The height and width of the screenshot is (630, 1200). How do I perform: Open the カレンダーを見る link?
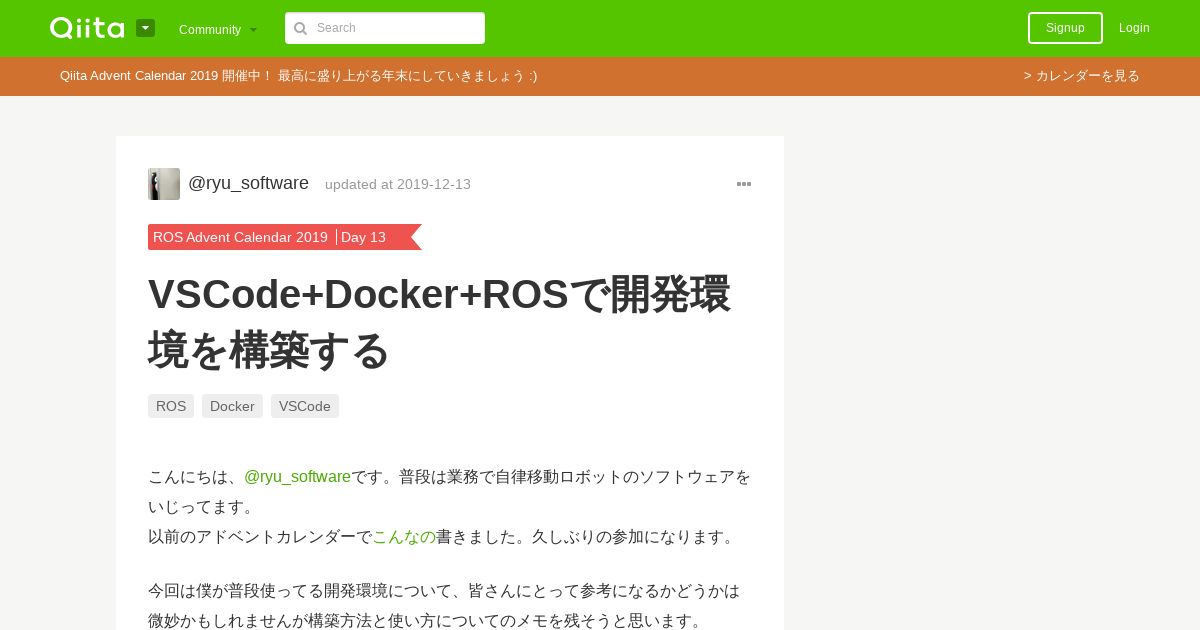[x=1081, y=76]
